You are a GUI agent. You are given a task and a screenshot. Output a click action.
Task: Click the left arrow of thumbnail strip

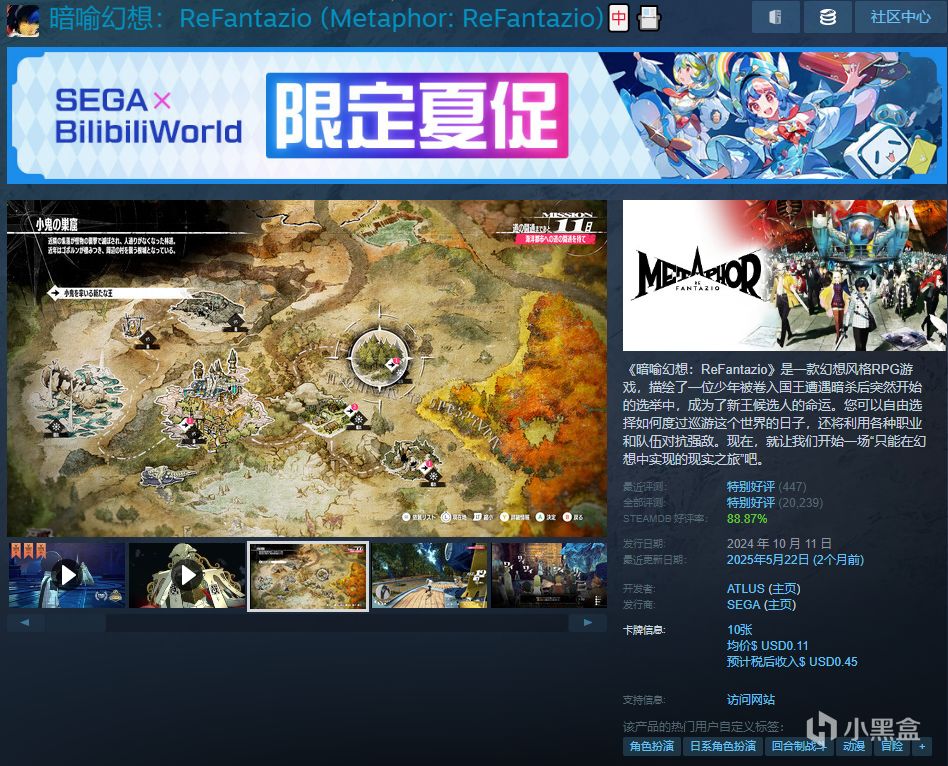pyautogui.click(x=25, y=622)
